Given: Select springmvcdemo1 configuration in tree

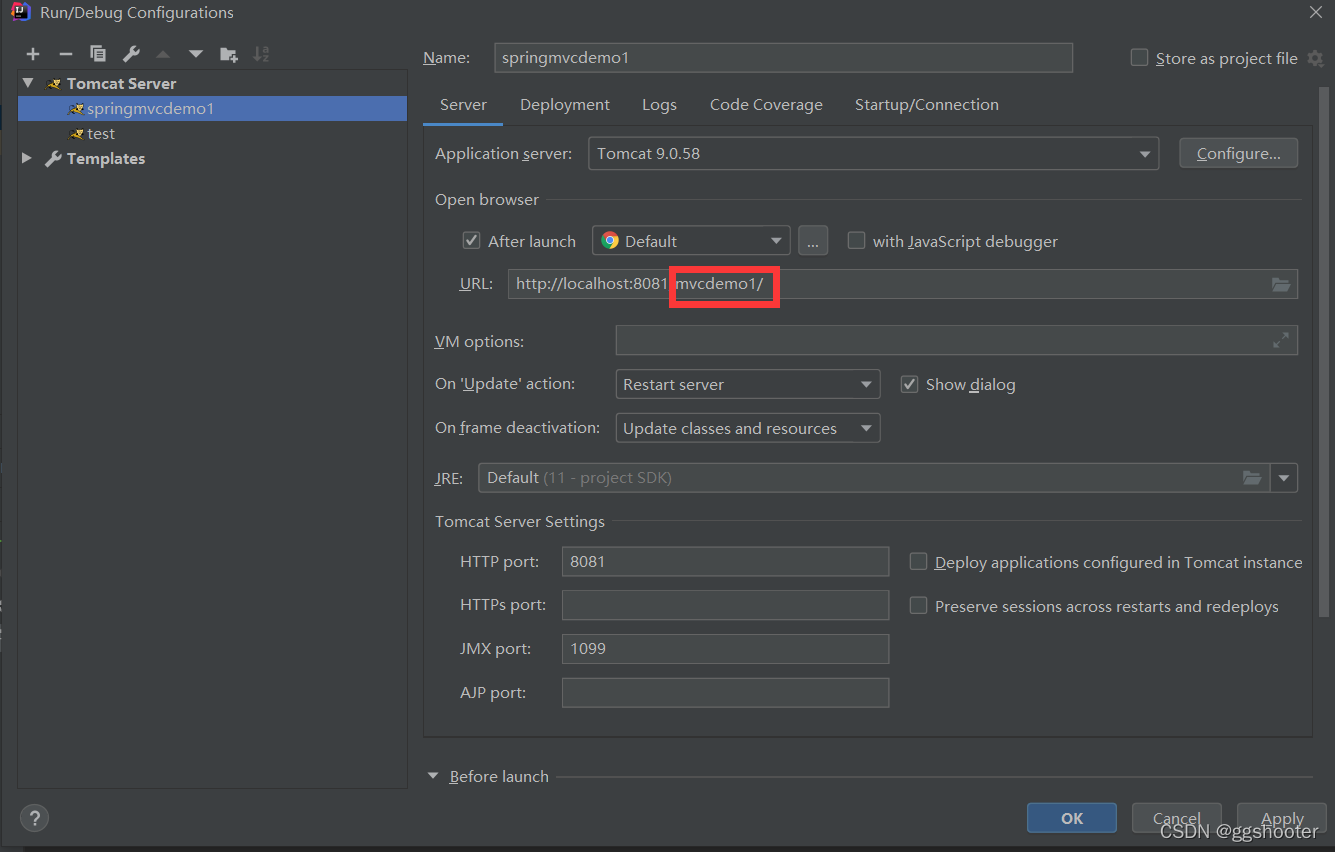Looking at the screenshot, I should coord(212,108).
